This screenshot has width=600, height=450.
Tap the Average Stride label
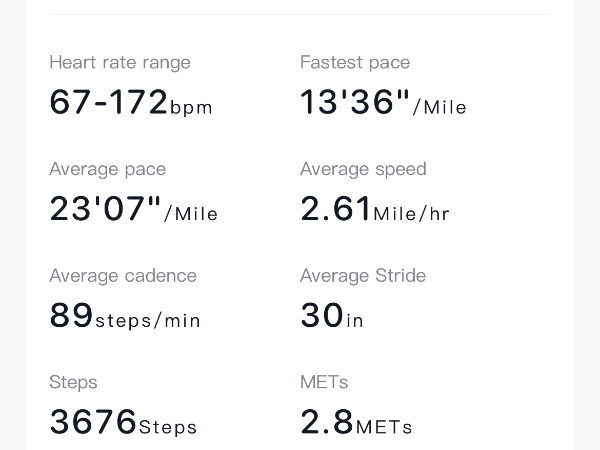(x=363, y=275)
